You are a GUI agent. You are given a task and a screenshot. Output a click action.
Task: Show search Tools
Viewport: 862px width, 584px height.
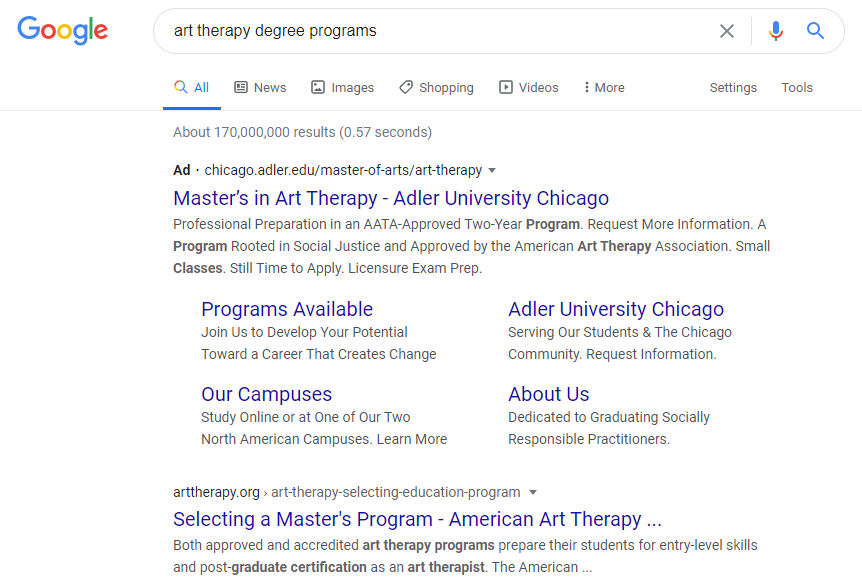(x=797, y=87)
